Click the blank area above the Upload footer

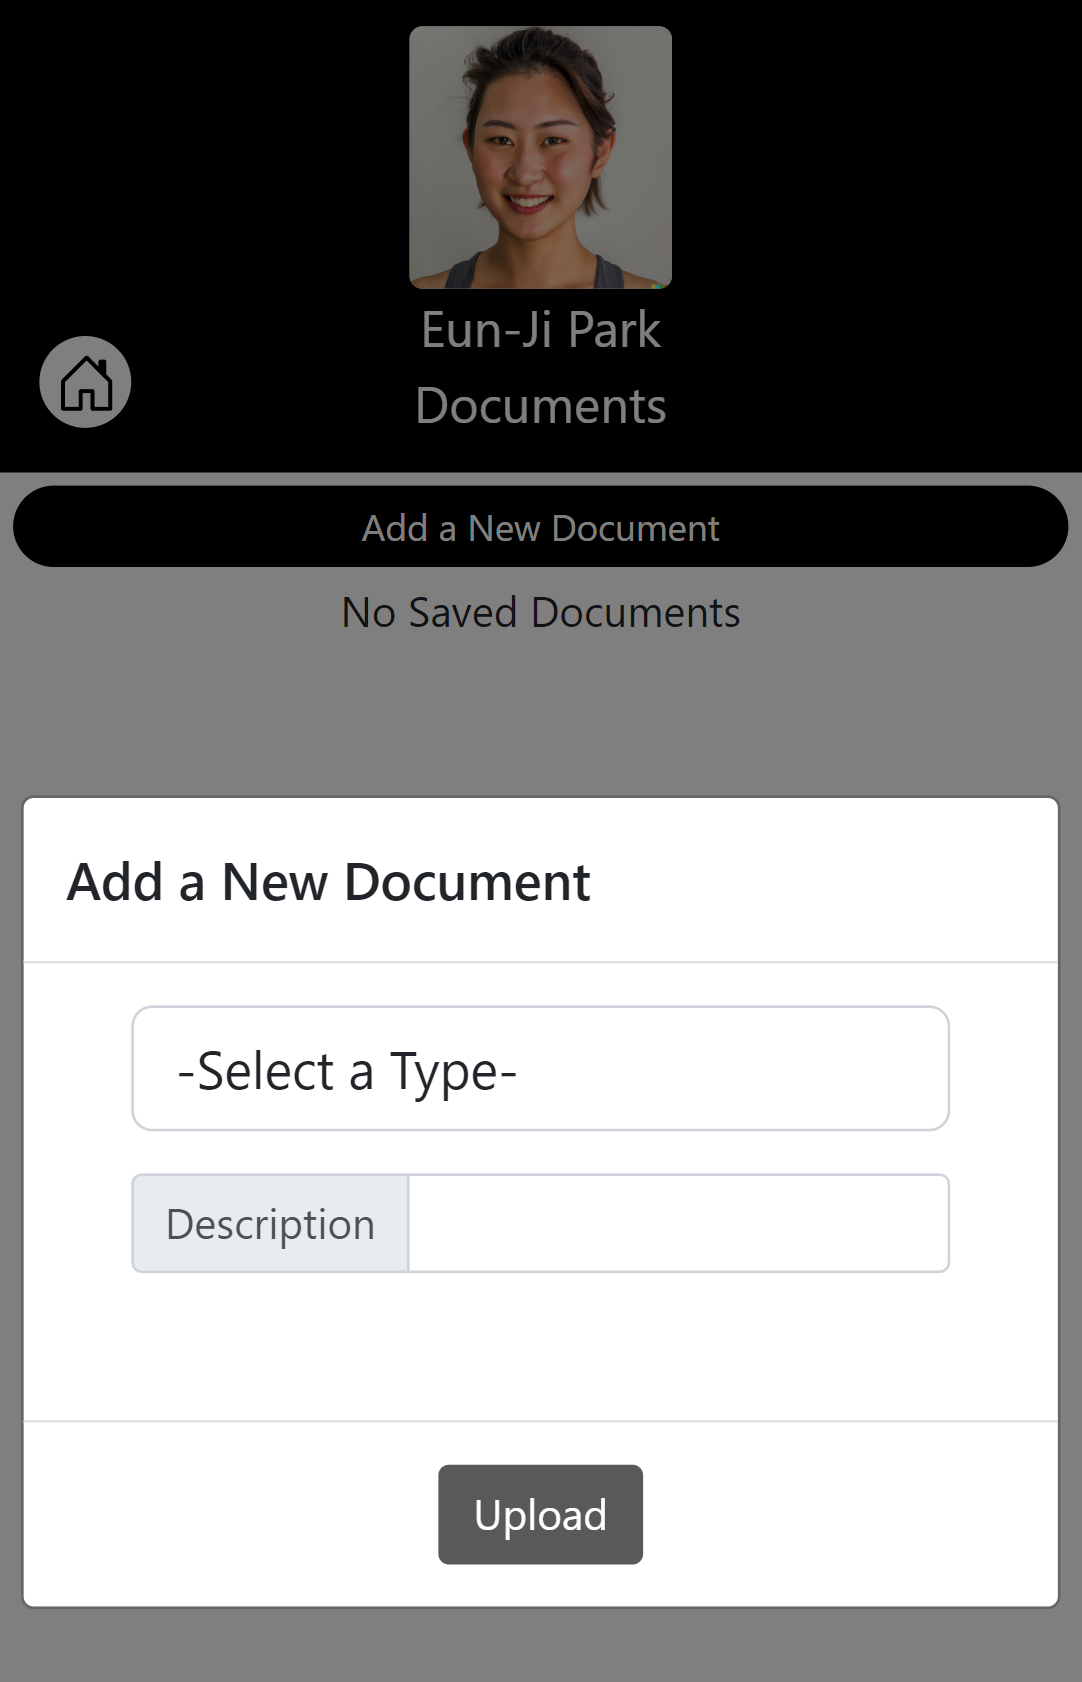tap(540, 1345)
